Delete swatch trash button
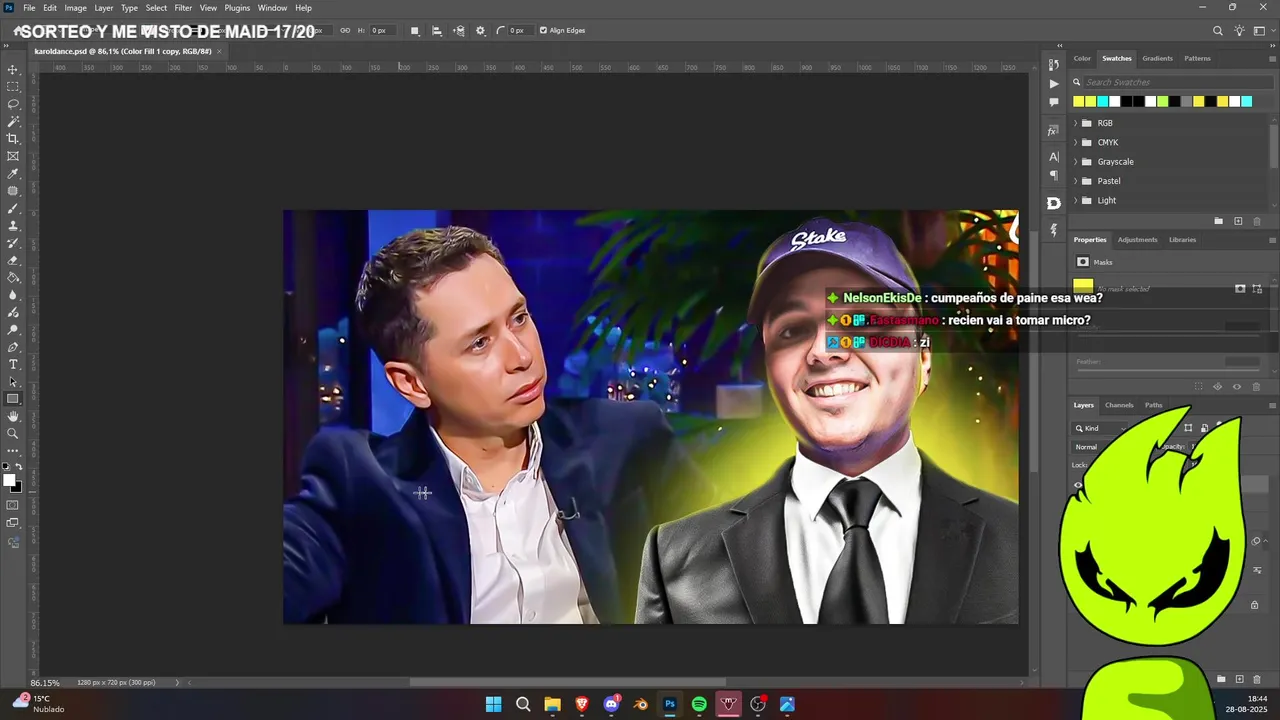 click(x=1257, y=221)
